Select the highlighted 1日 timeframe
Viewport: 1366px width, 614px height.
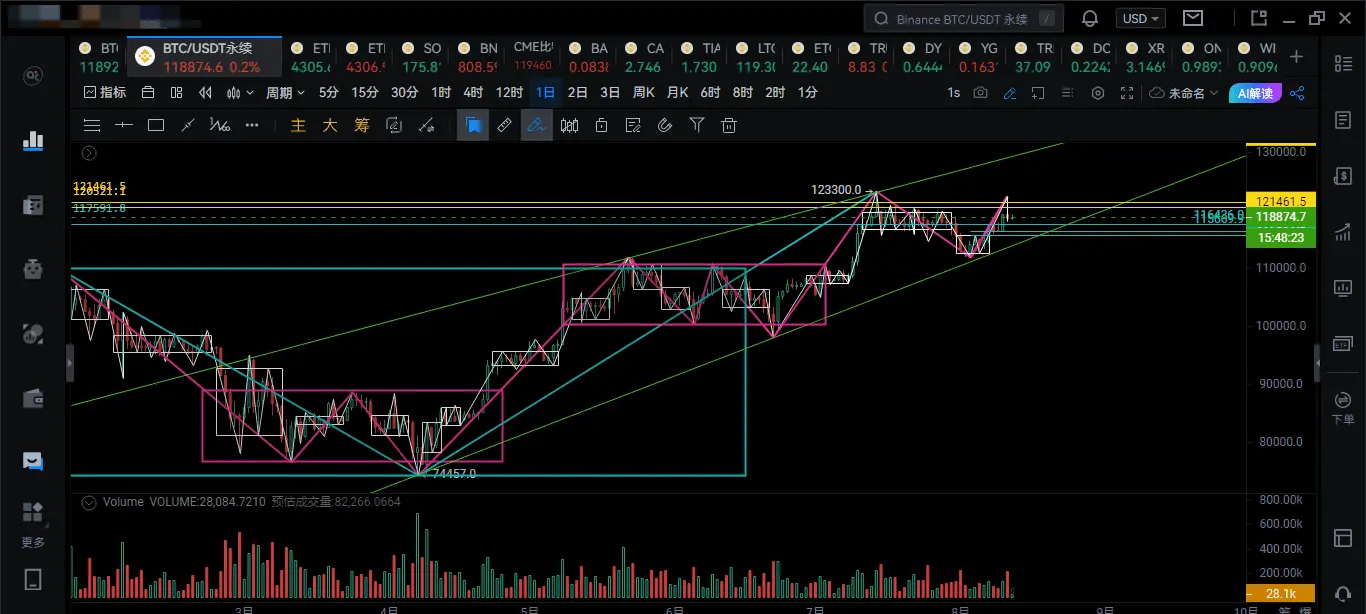(x=545, y=92)
